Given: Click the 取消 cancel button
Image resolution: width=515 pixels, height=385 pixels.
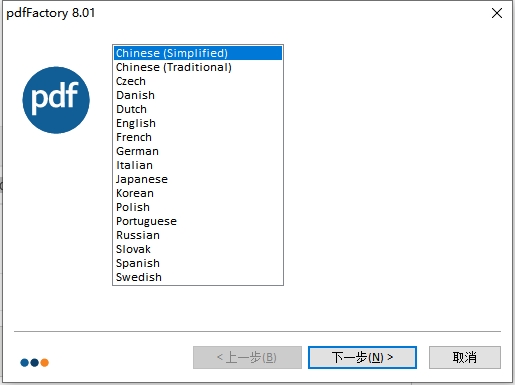Looking at the screenshot, I should tap(465, 357).
